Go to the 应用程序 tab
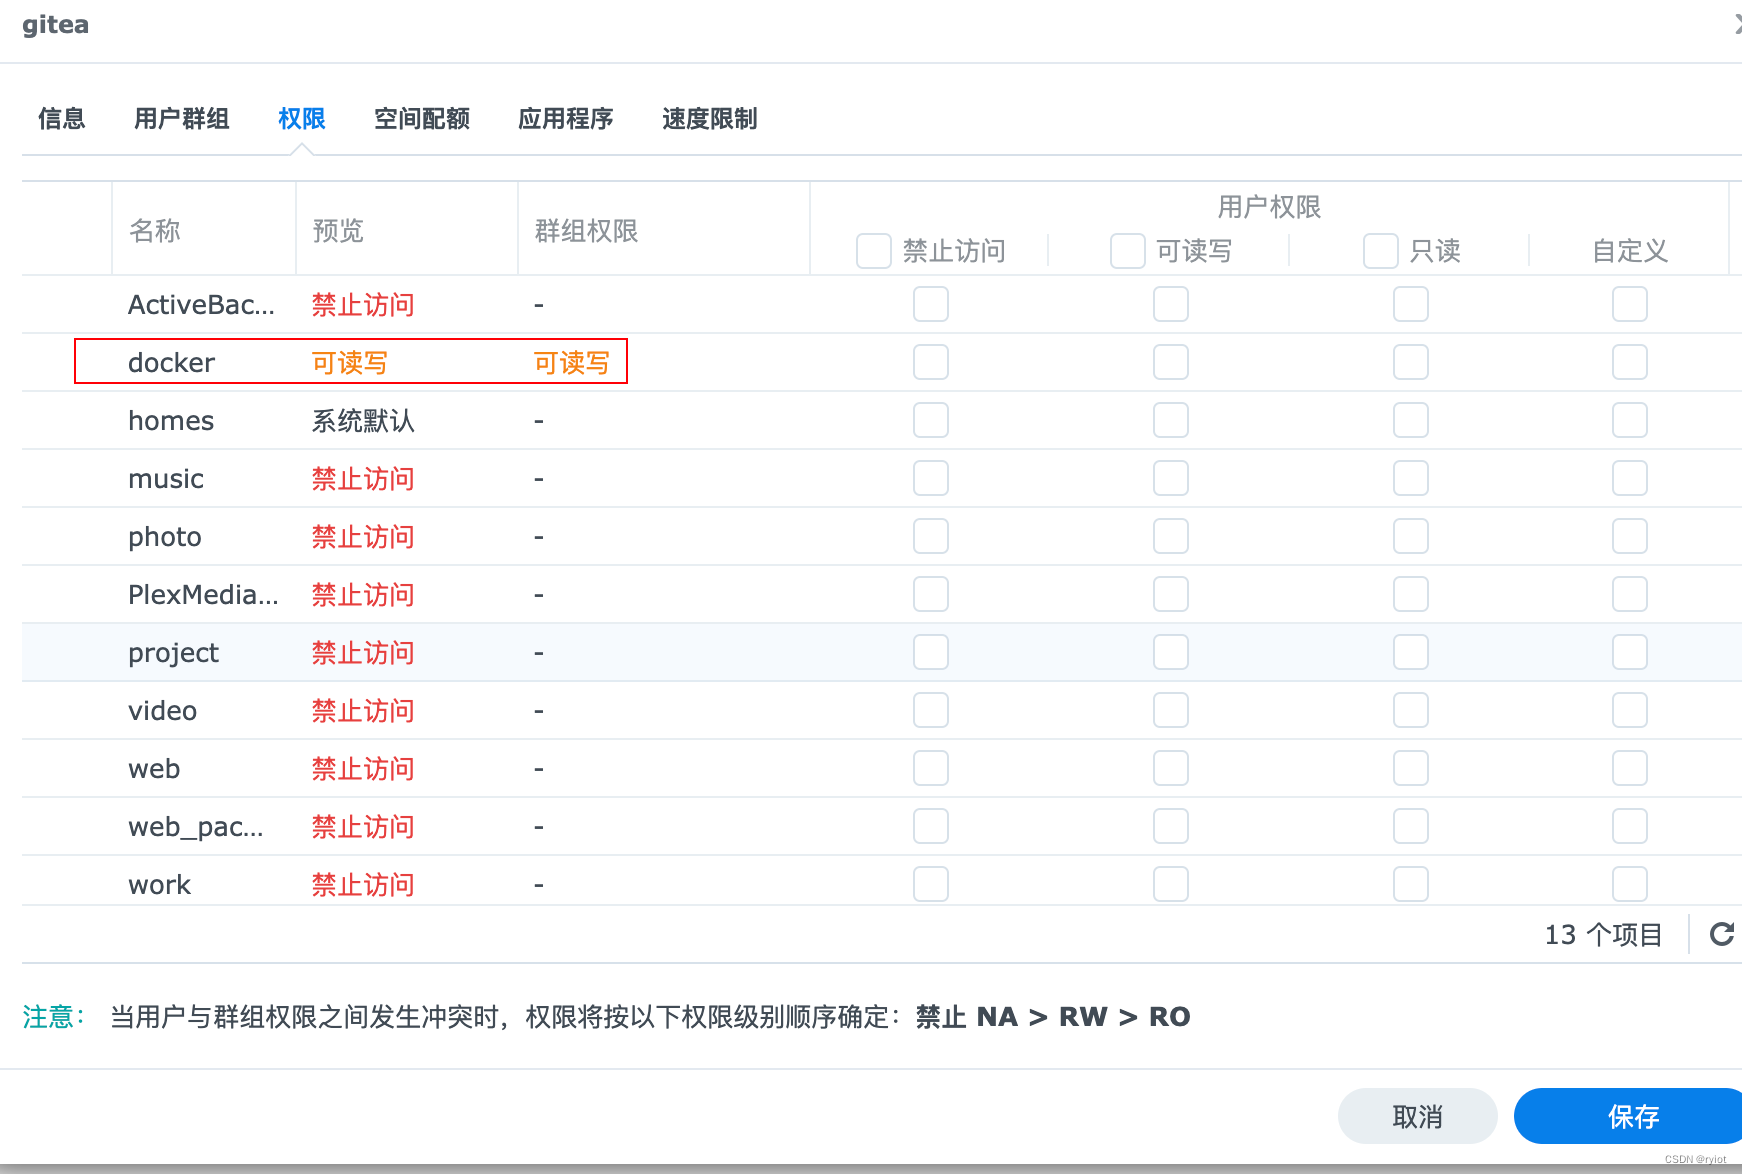Screen dimensions: 1742x1174 [566, 119]
